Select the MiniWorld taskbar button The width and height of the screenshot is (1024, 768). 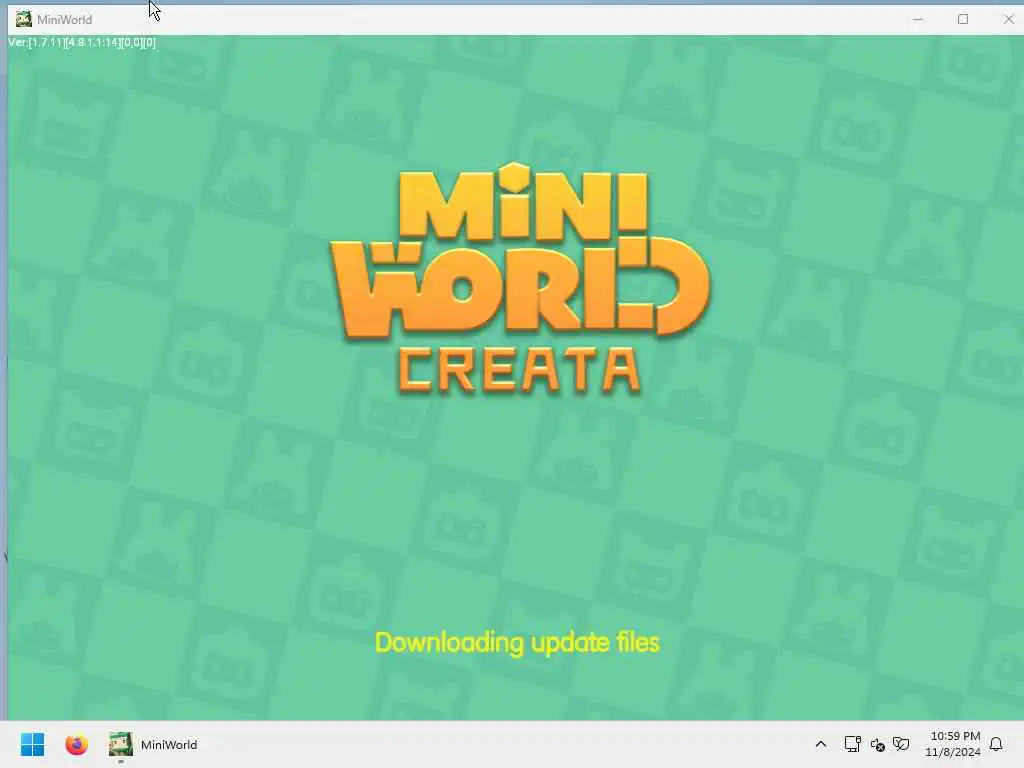click(x=153, y=744)
